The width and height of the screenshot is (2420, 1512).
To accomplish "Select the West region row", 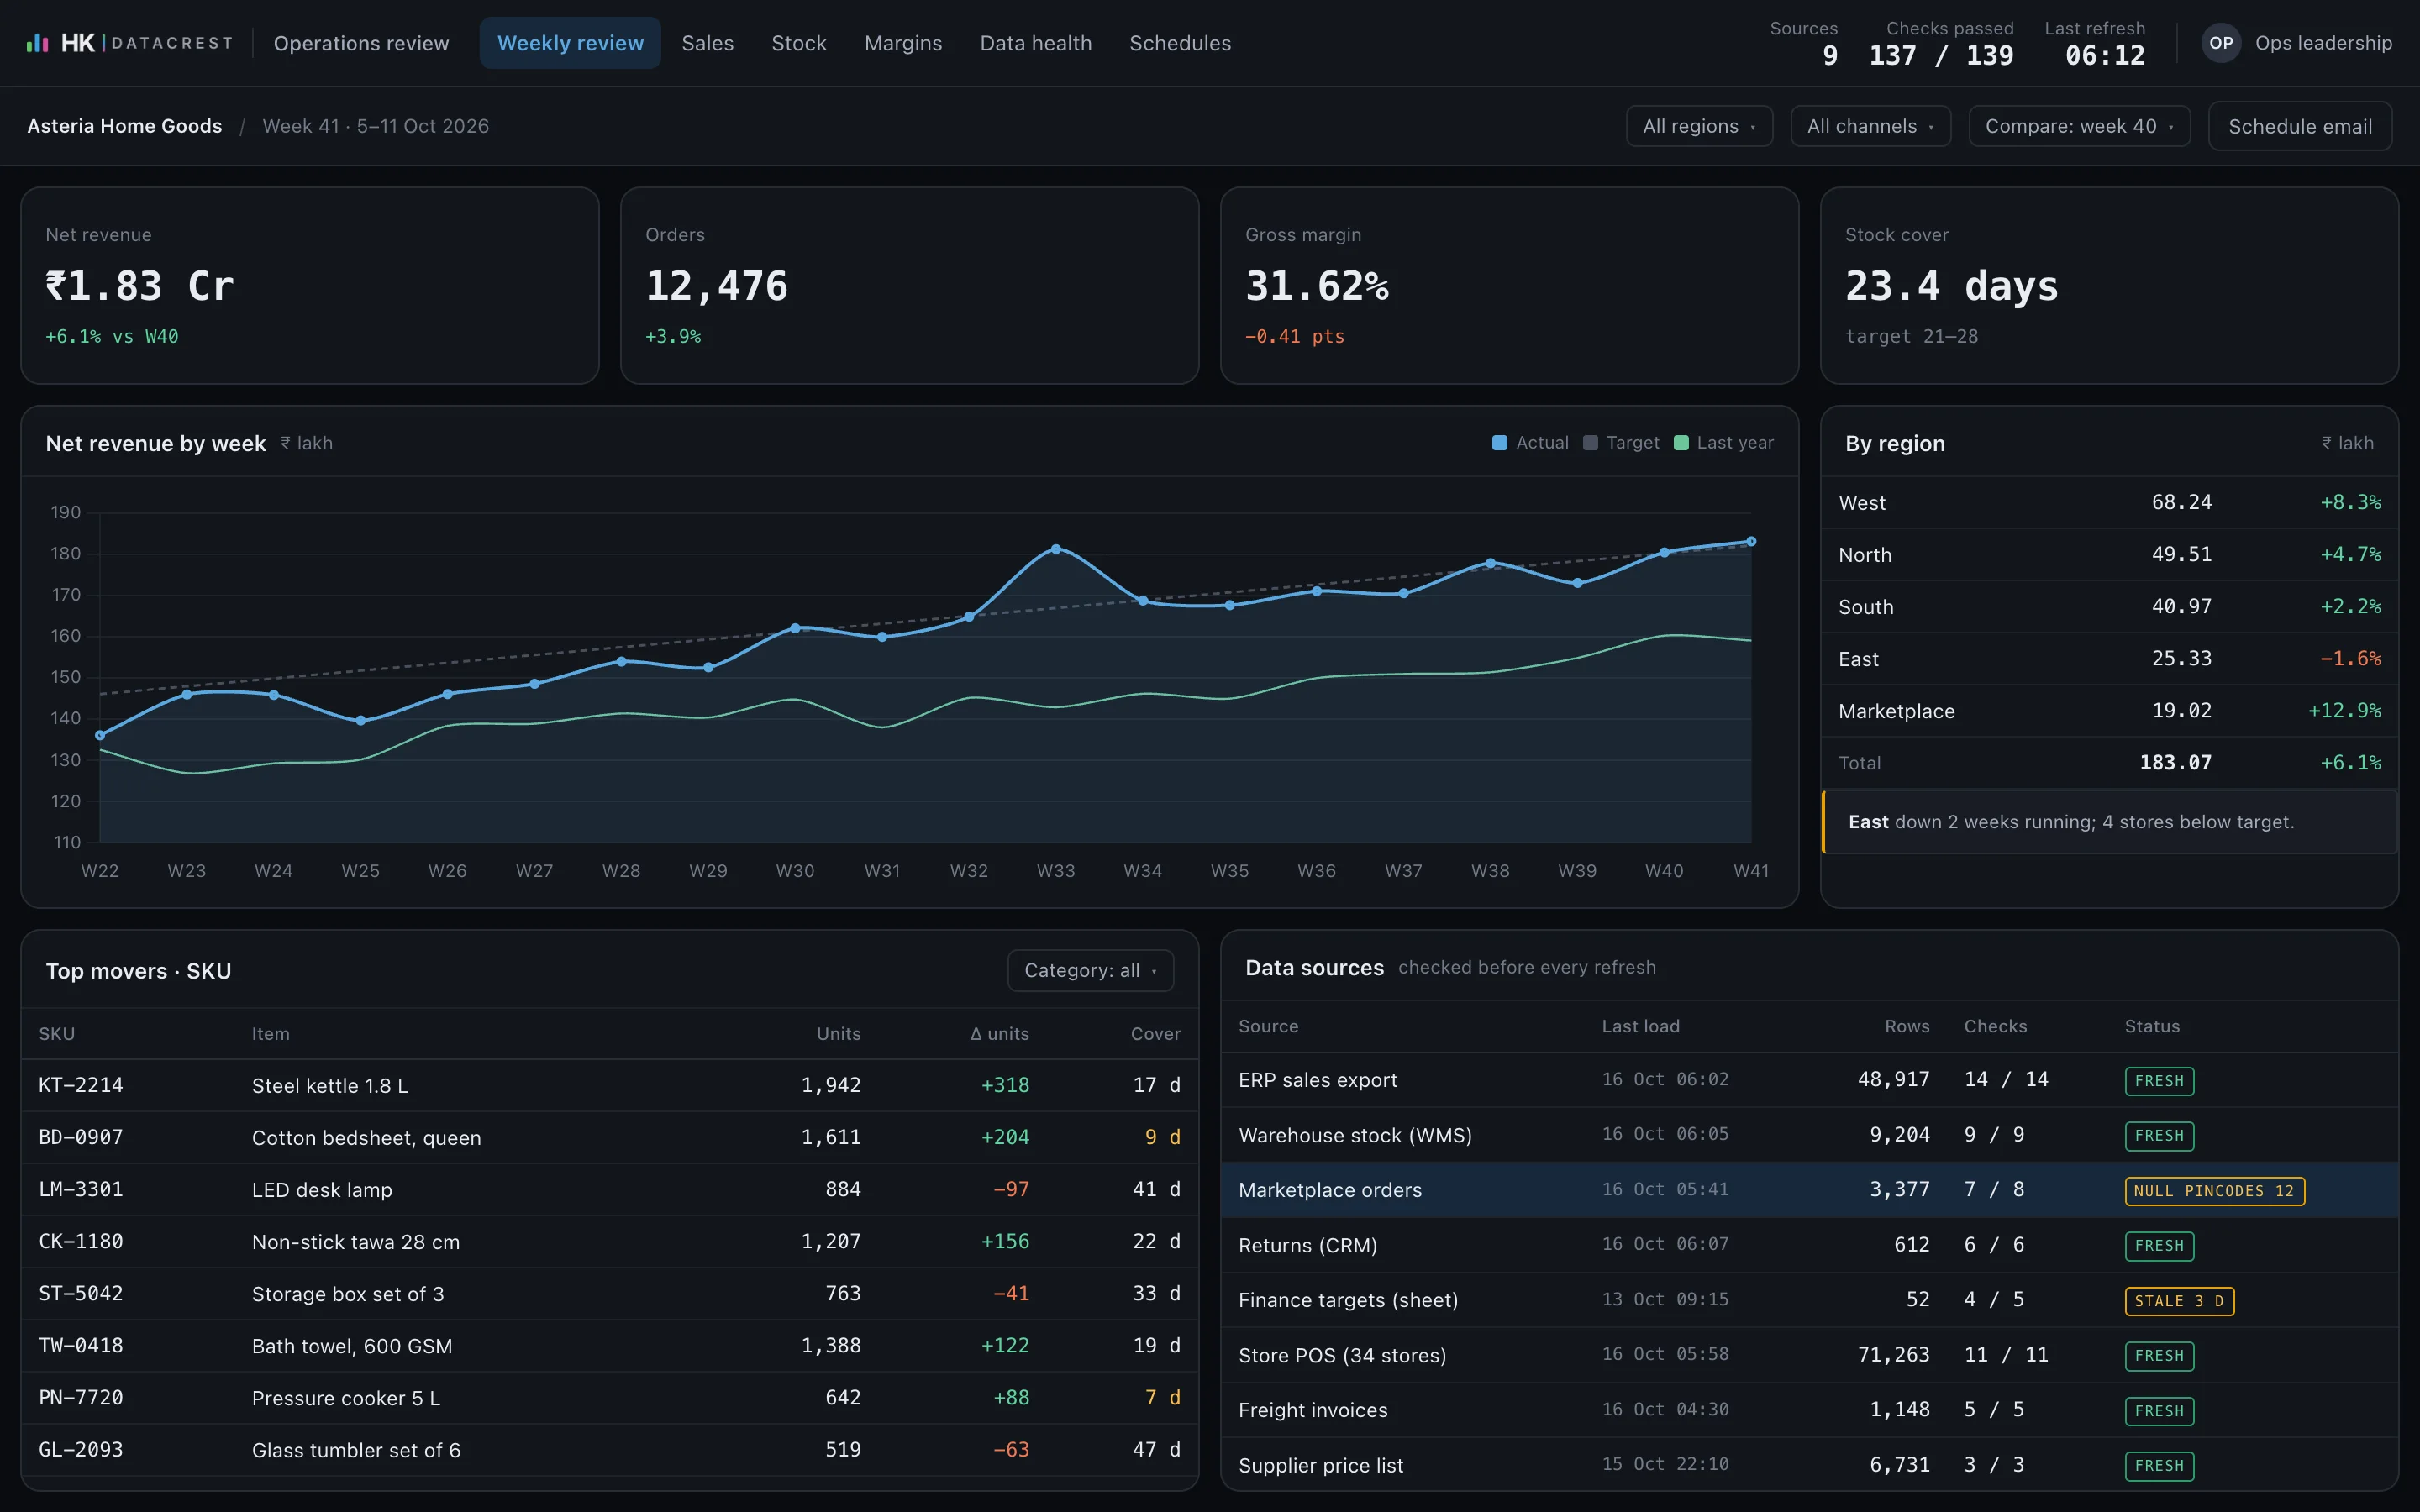I will (x=2109, y=503).
